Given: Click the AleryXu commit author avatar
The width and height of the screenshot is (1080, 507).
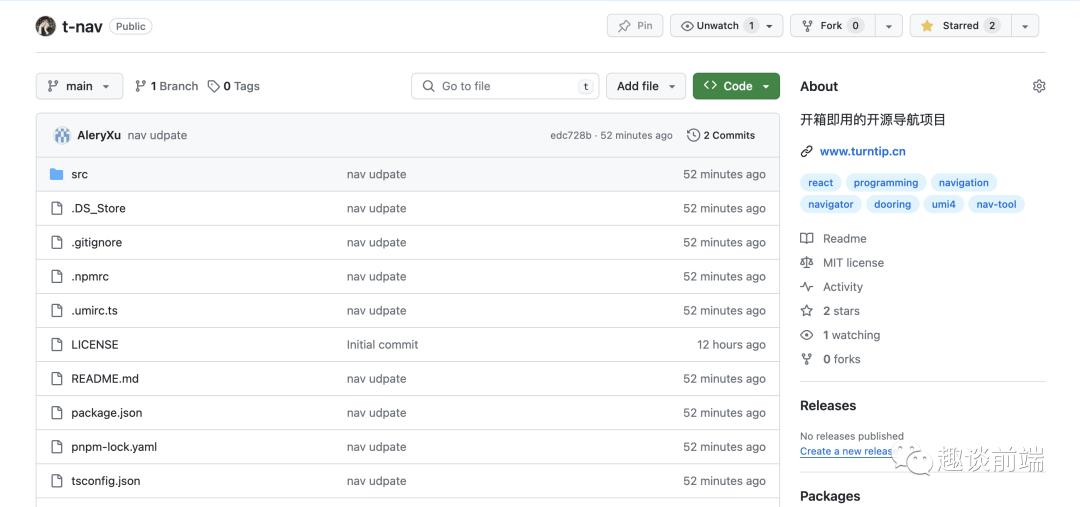Looking at the screenshot, I should (x=62, y=135).
